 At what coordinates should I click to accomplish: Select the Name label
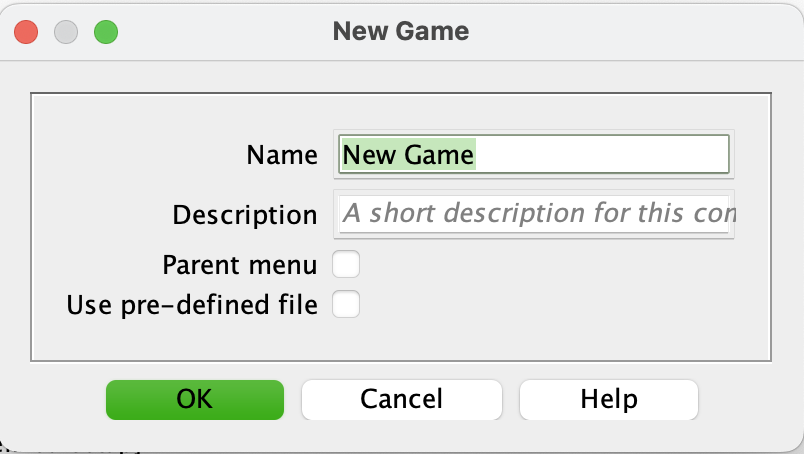pos(282,155)
